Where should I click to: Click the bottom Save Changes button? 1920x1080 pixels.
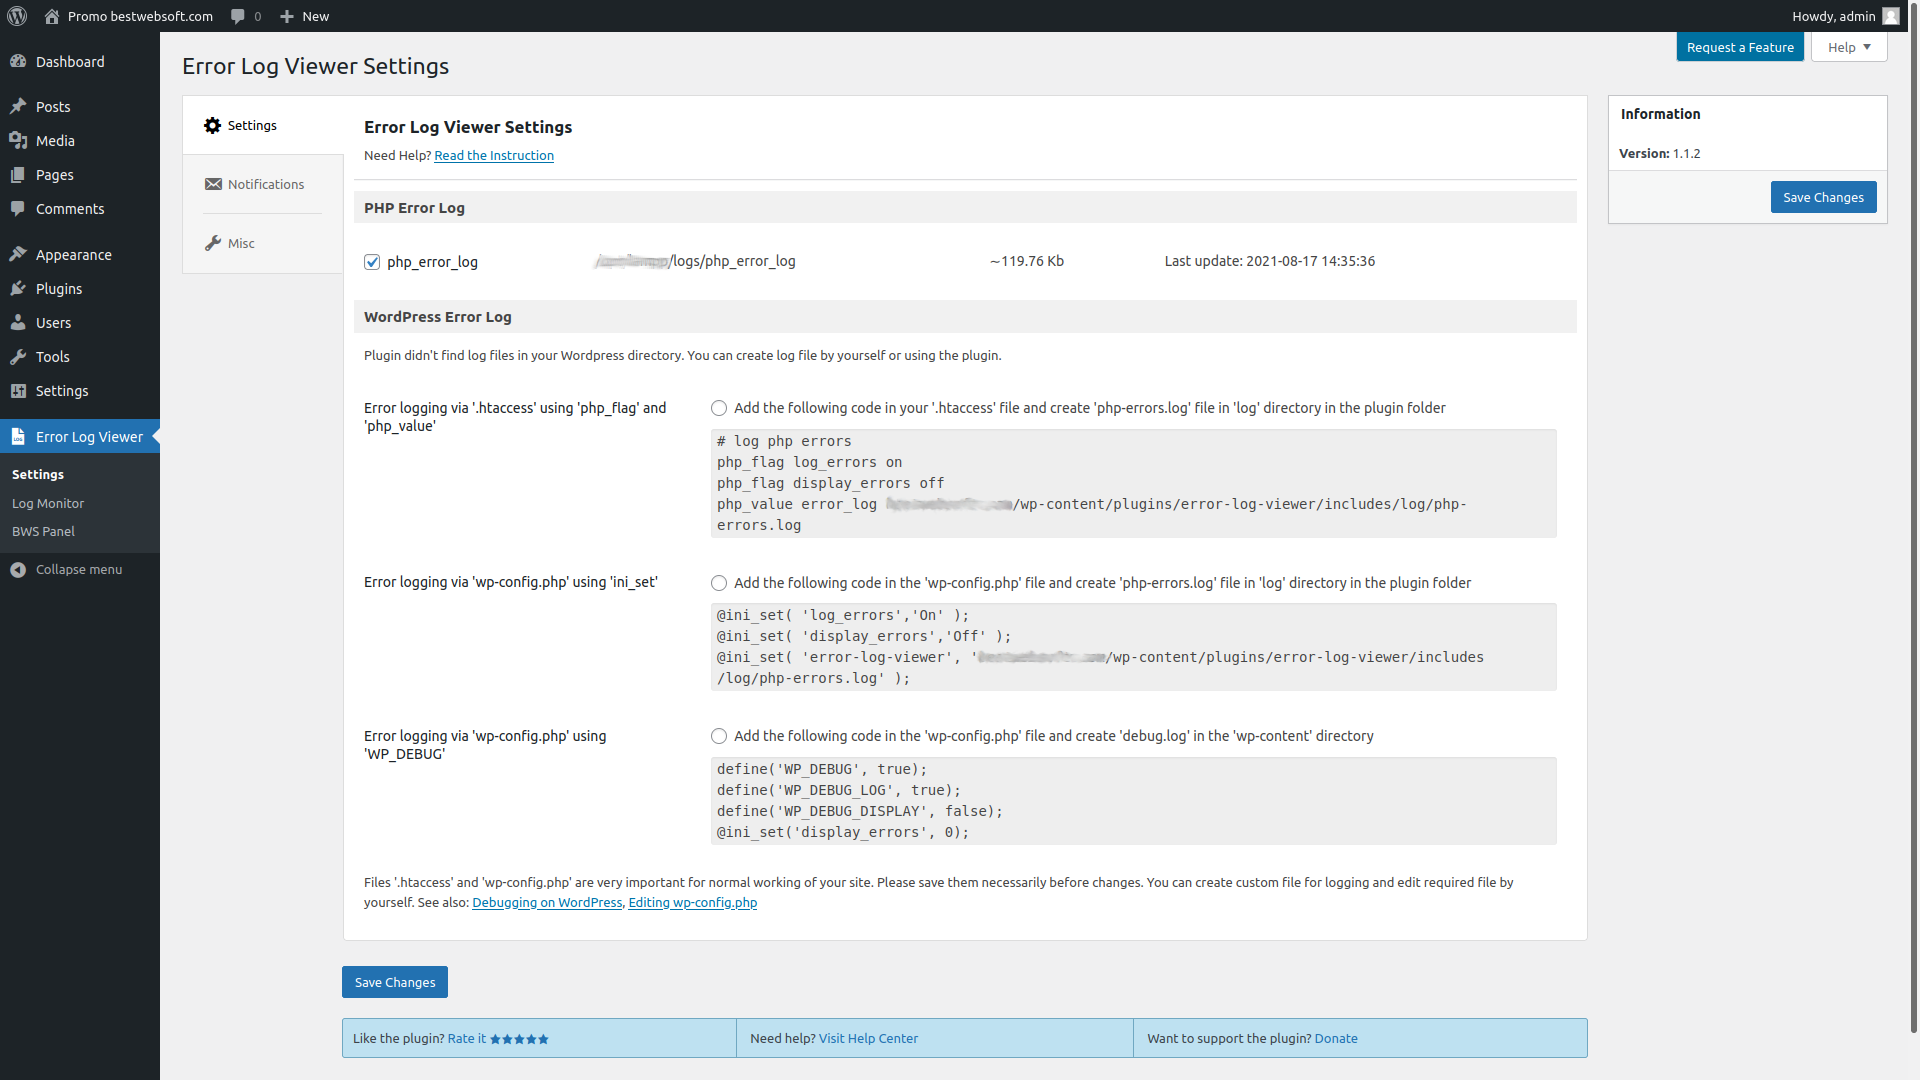pos(395,982)
